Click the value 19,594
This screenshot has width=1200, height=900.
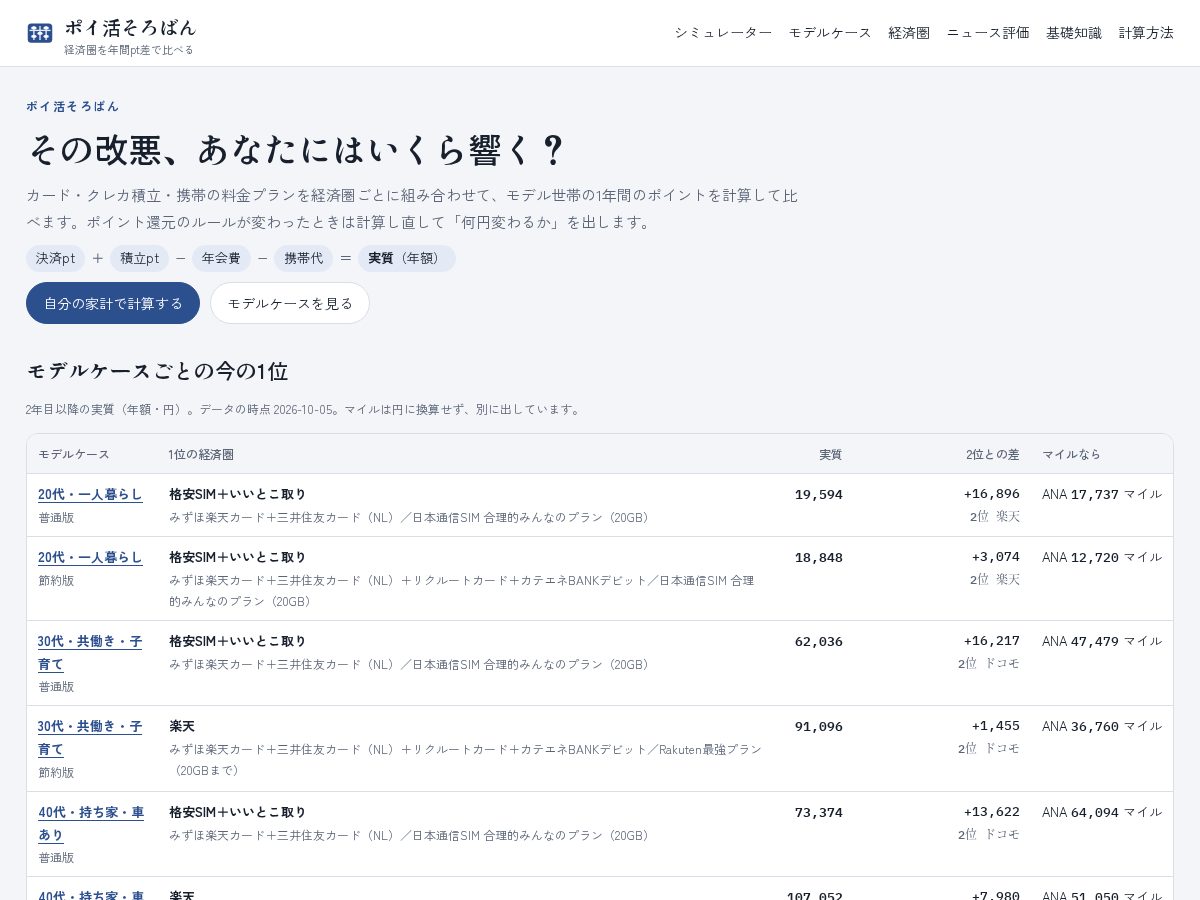pos(819,494)
